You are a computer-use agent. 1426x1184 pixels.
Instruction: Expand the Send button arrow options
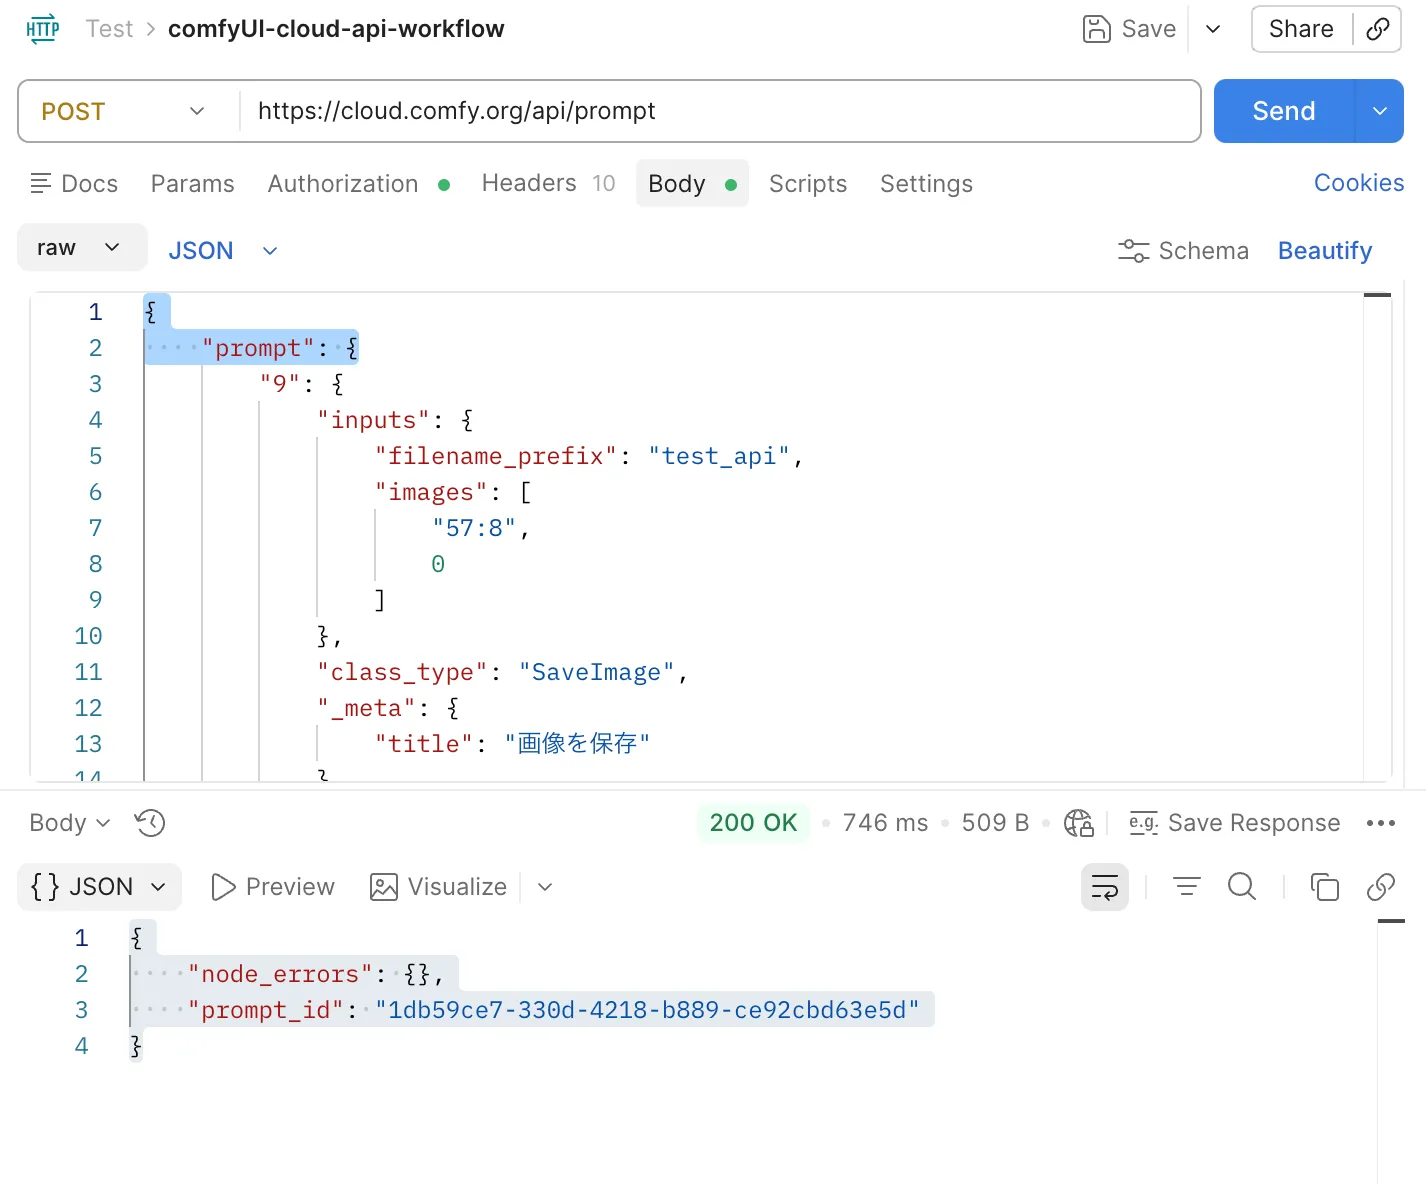1380,111
